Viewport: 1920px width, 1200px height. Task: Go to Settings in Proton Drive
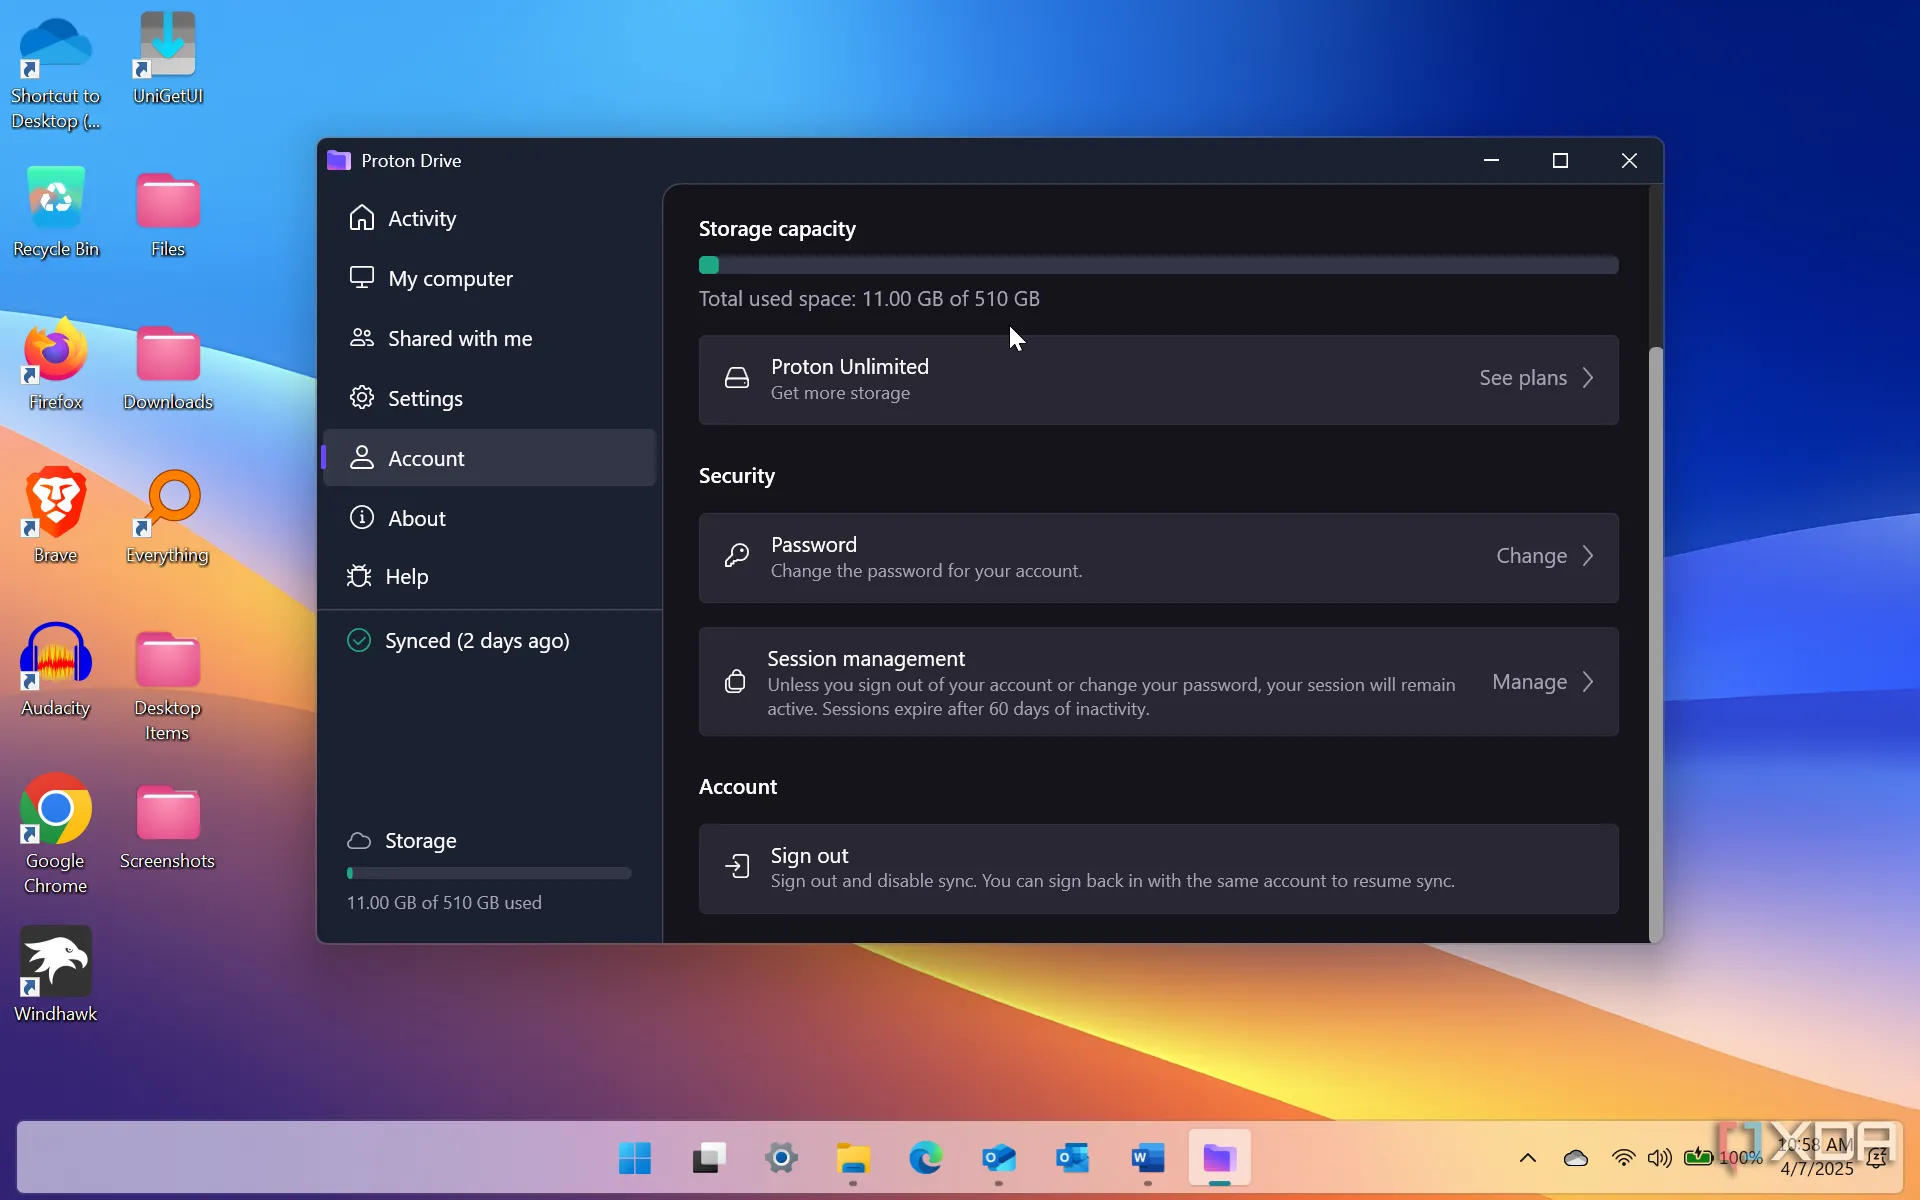(x=489, y=398)
